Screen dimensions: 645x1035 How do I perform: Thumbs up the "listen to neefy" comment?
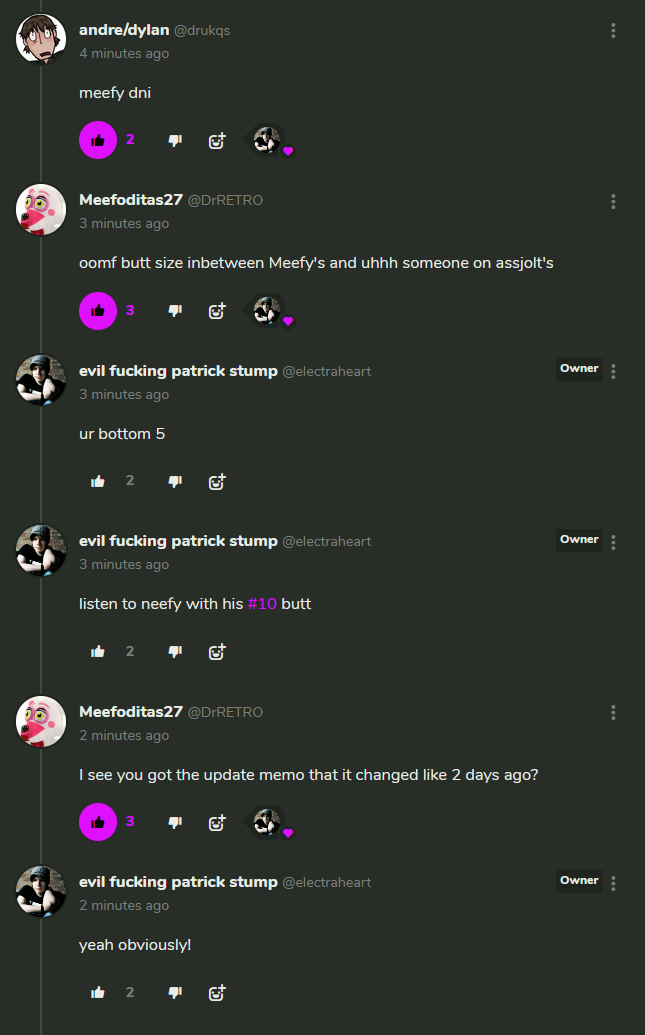coord(98,651)
